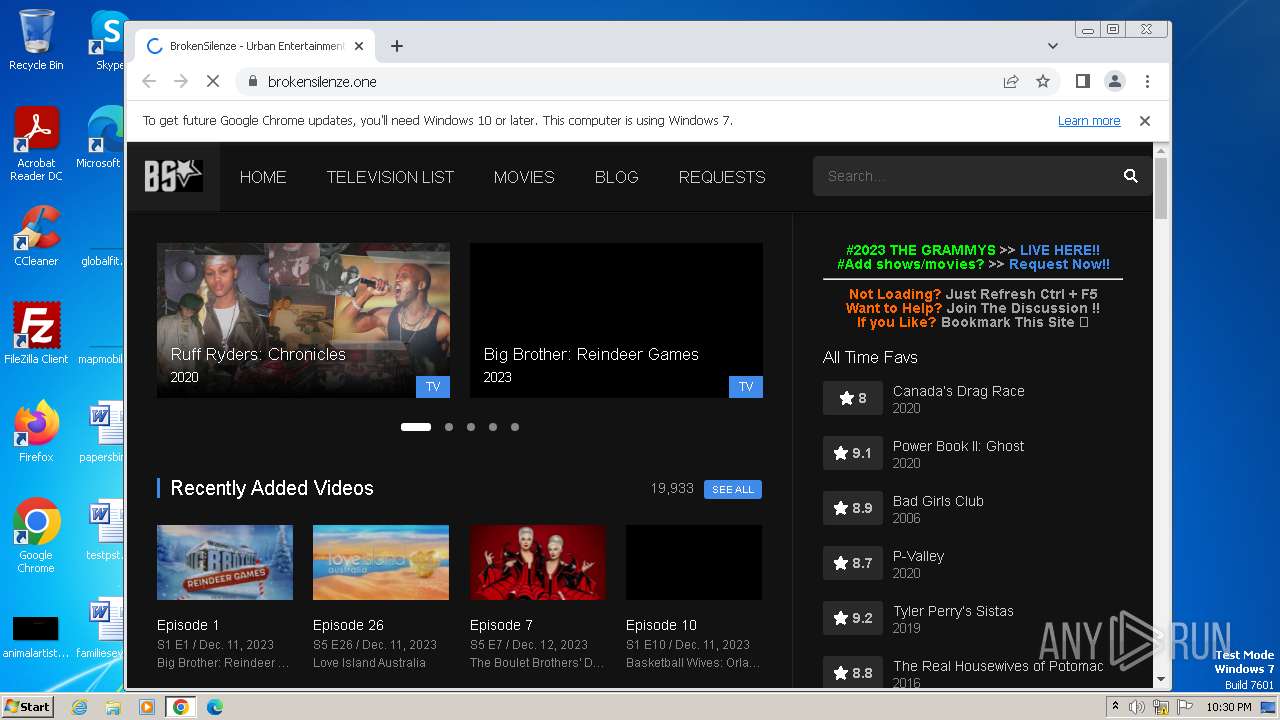Open the tab search dropdown arrow
Image resolution: width=1280 pixels, height=720 pixels.
tap(1053, 46)
